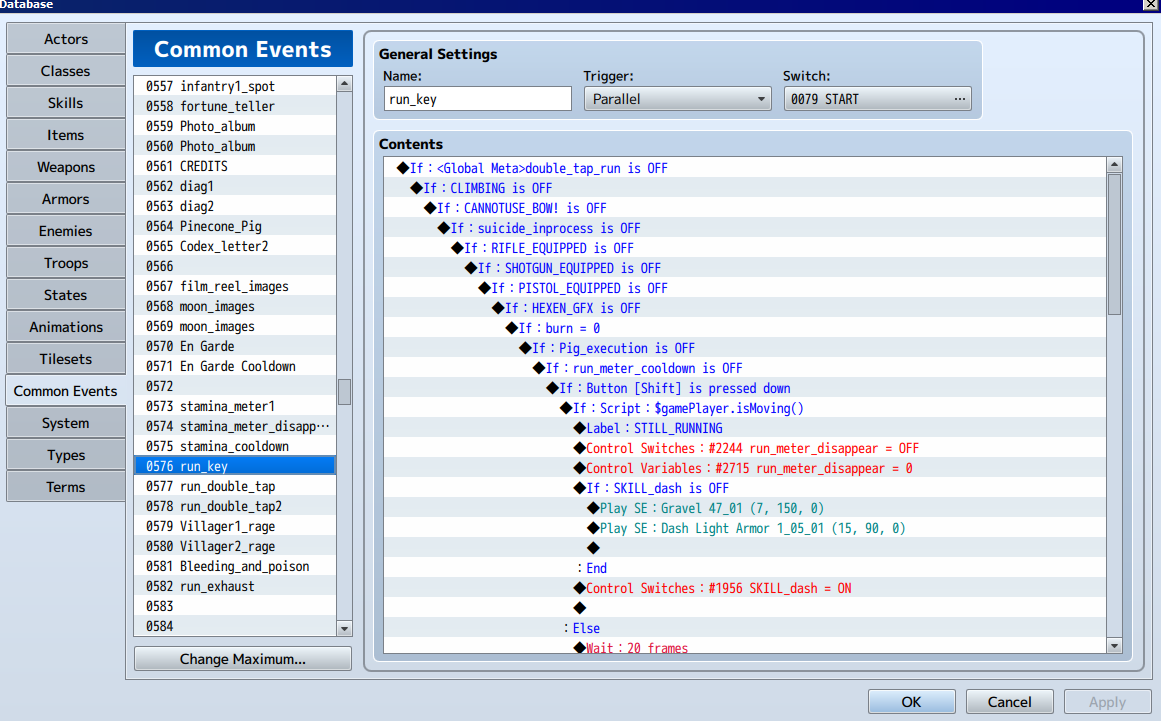Select the 0579 Villager1_rage event
This screenshot has height=721, width=1161.
pyautogui.click(x=235, y=526)
